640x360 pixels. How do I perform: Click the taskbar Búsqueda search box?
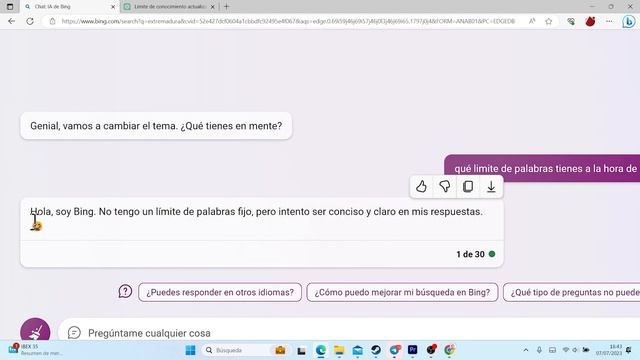[x=245, y=350]
